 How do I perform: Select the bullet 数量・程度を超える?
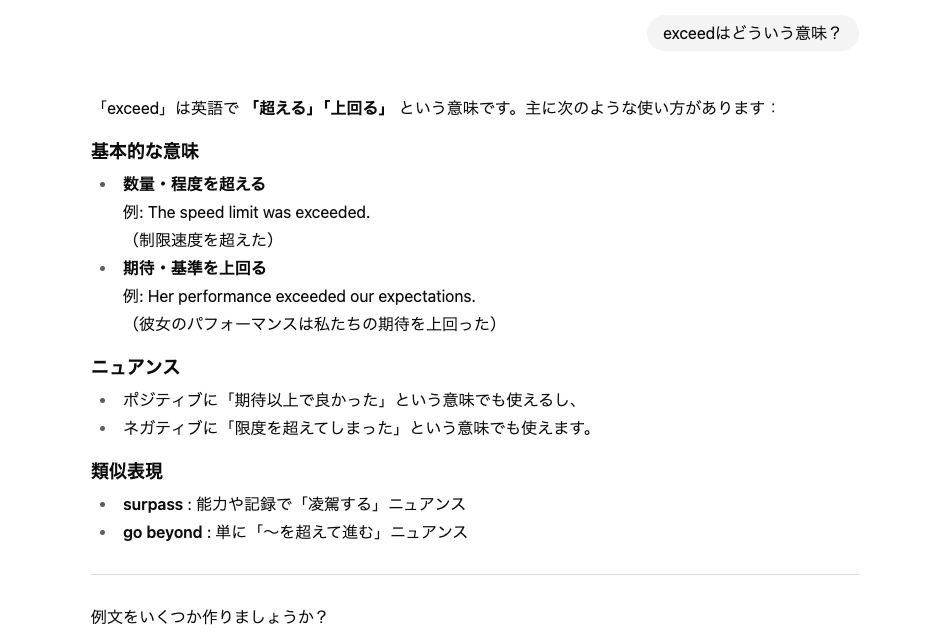coord(194,184)
